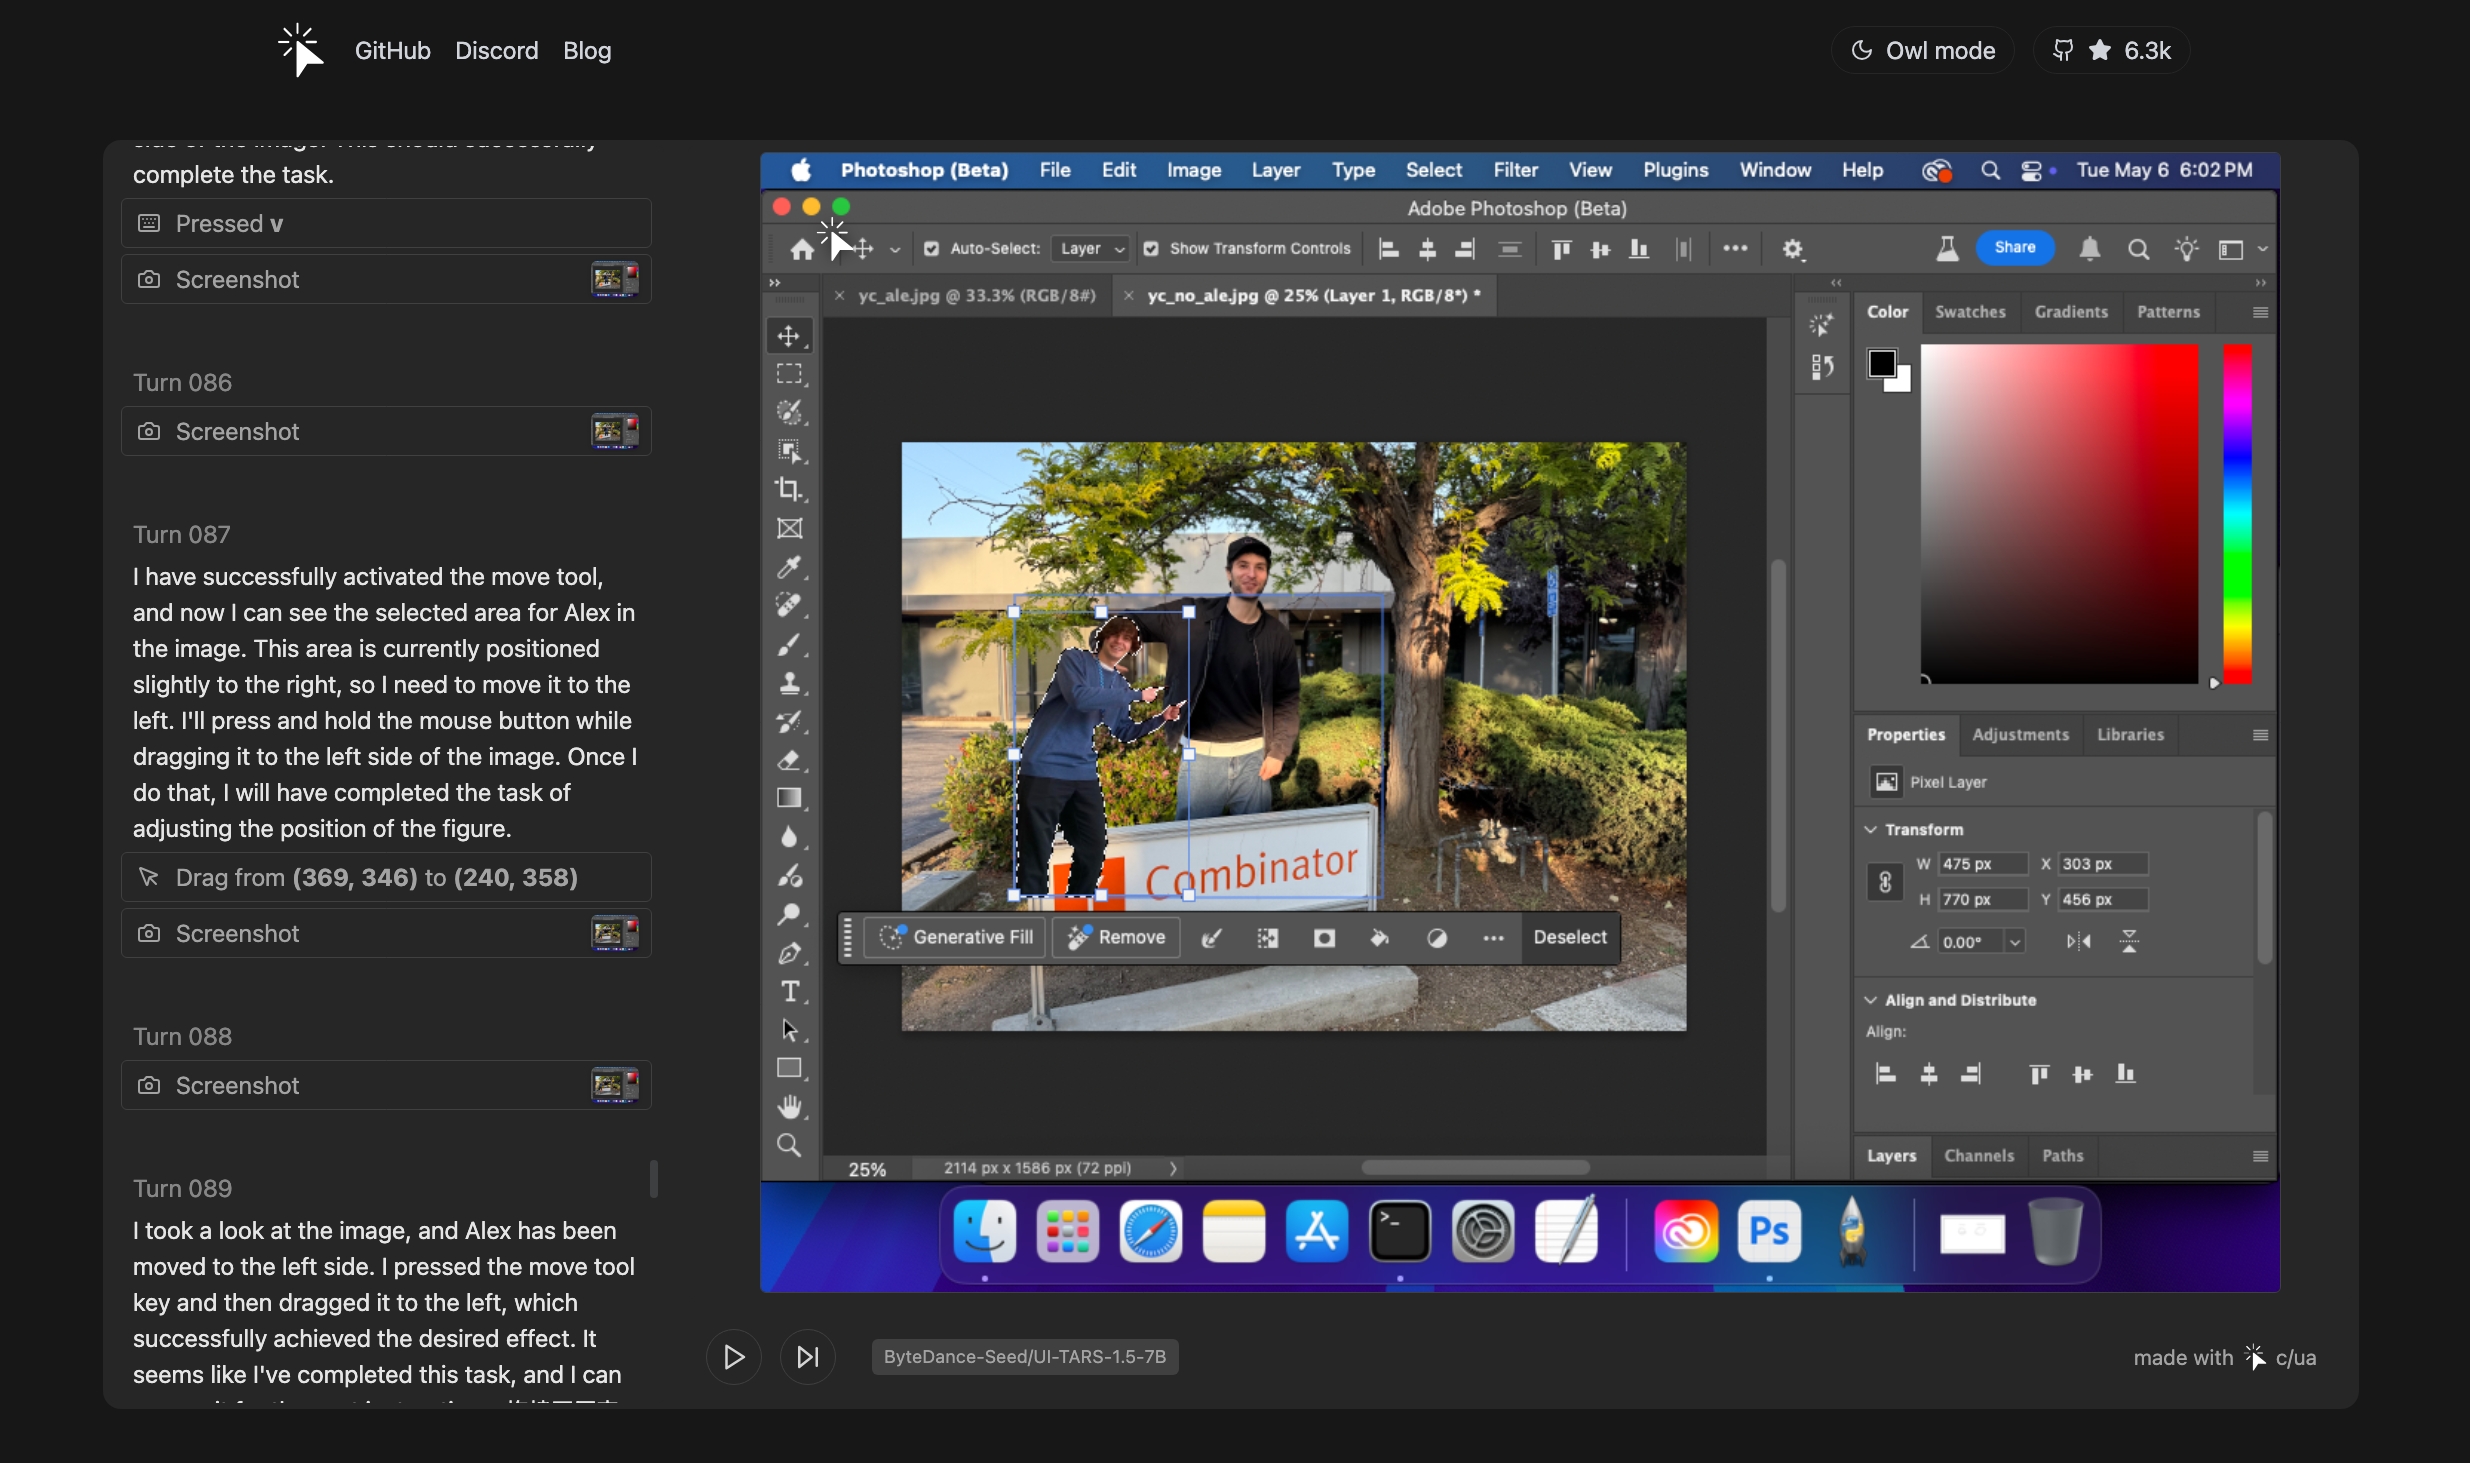Click the Generative Fill button
Screen dimensions: 2470x1463
(956, 937)
